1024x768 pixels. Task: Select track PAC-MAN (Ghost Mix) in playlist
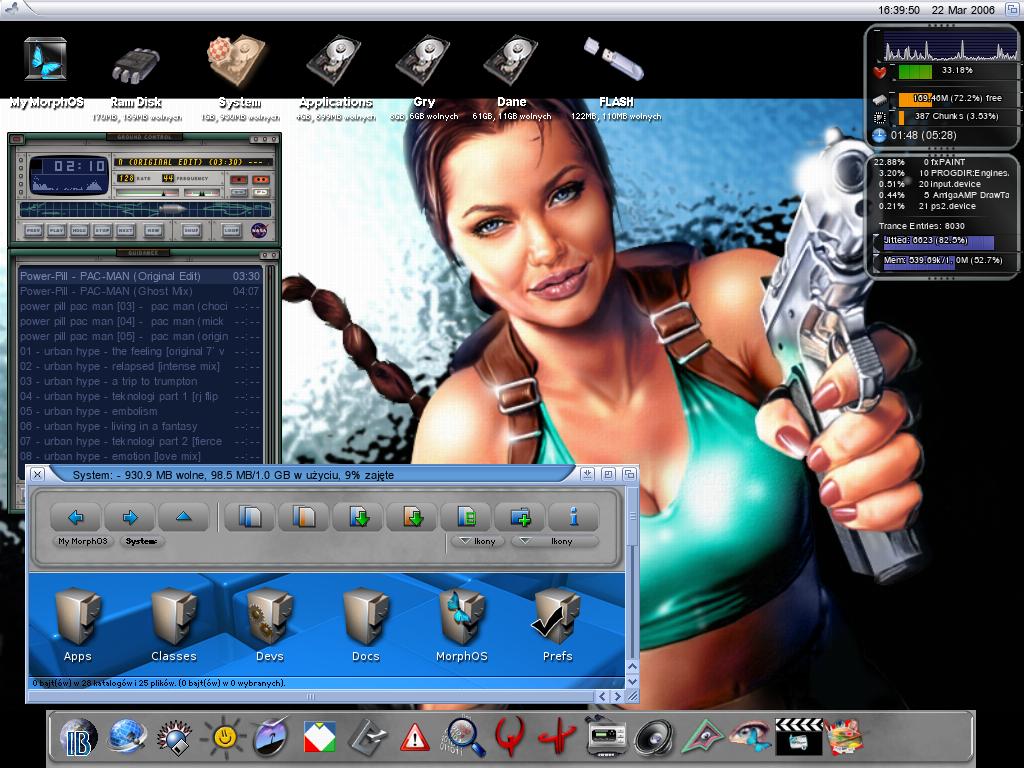pyautogui.click(x=140, y=291)
